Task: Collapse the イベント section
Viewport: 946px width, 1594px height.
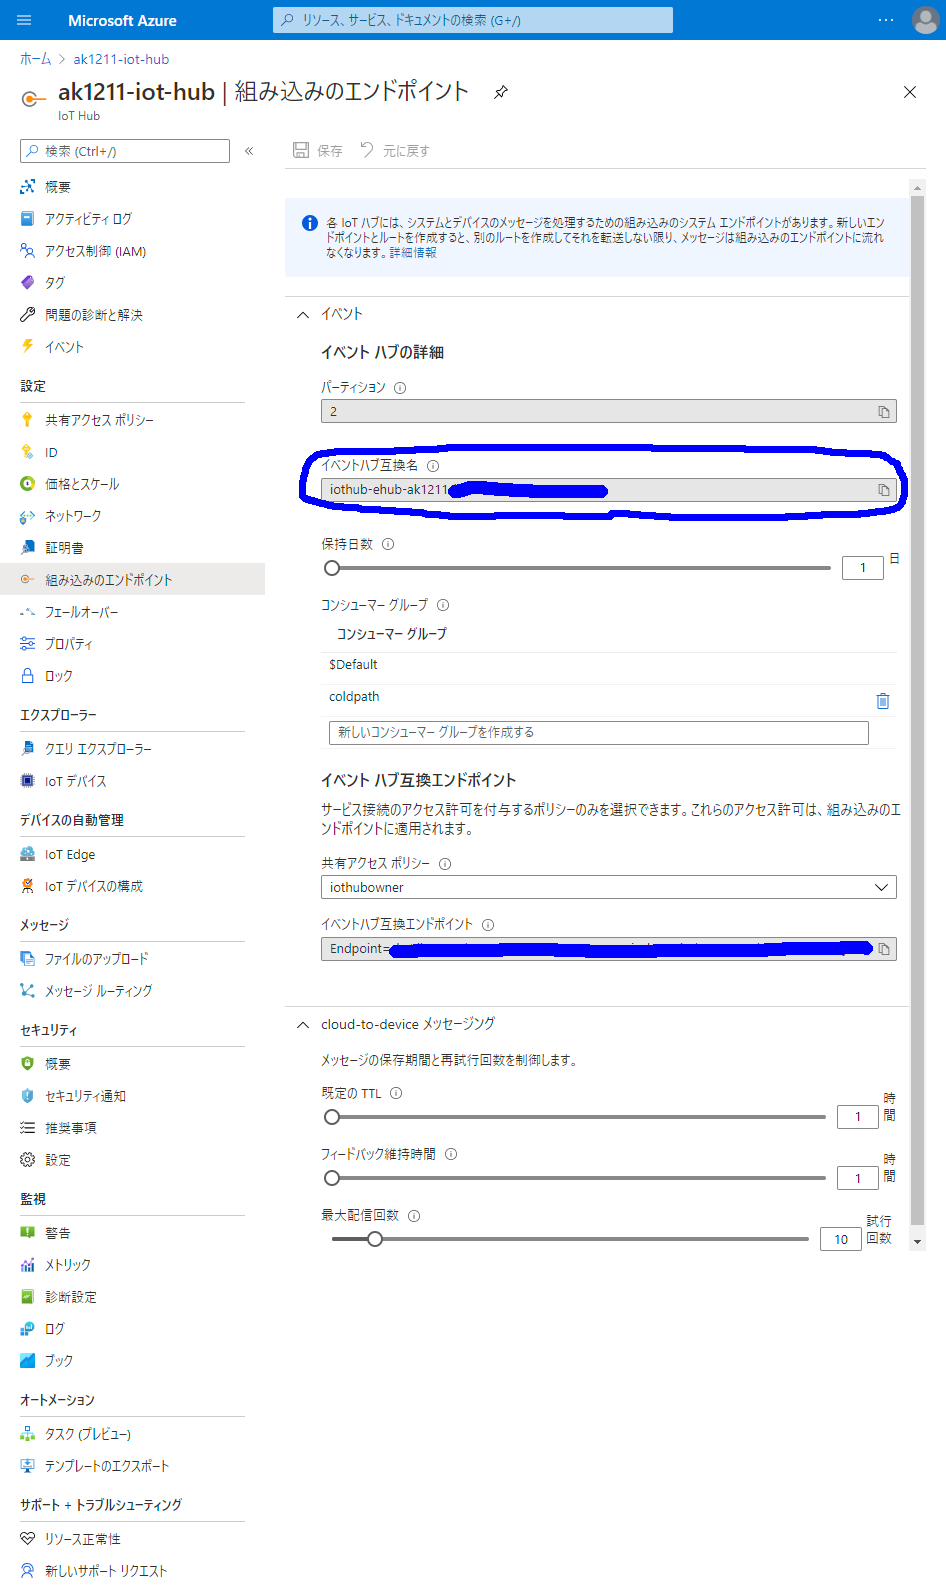Action: point(303,315)
